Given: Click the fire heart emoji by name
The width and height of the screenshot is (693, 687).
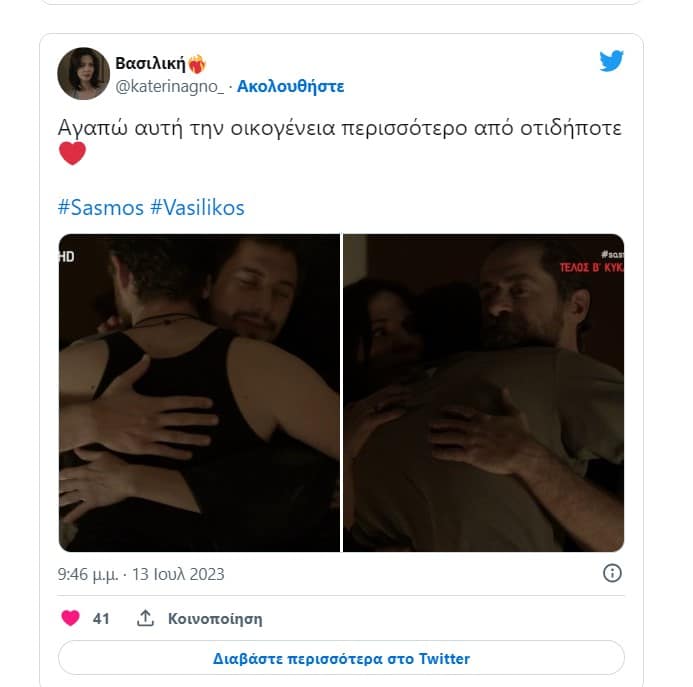Looking at the screenshot, I should (x=197, y=65).
